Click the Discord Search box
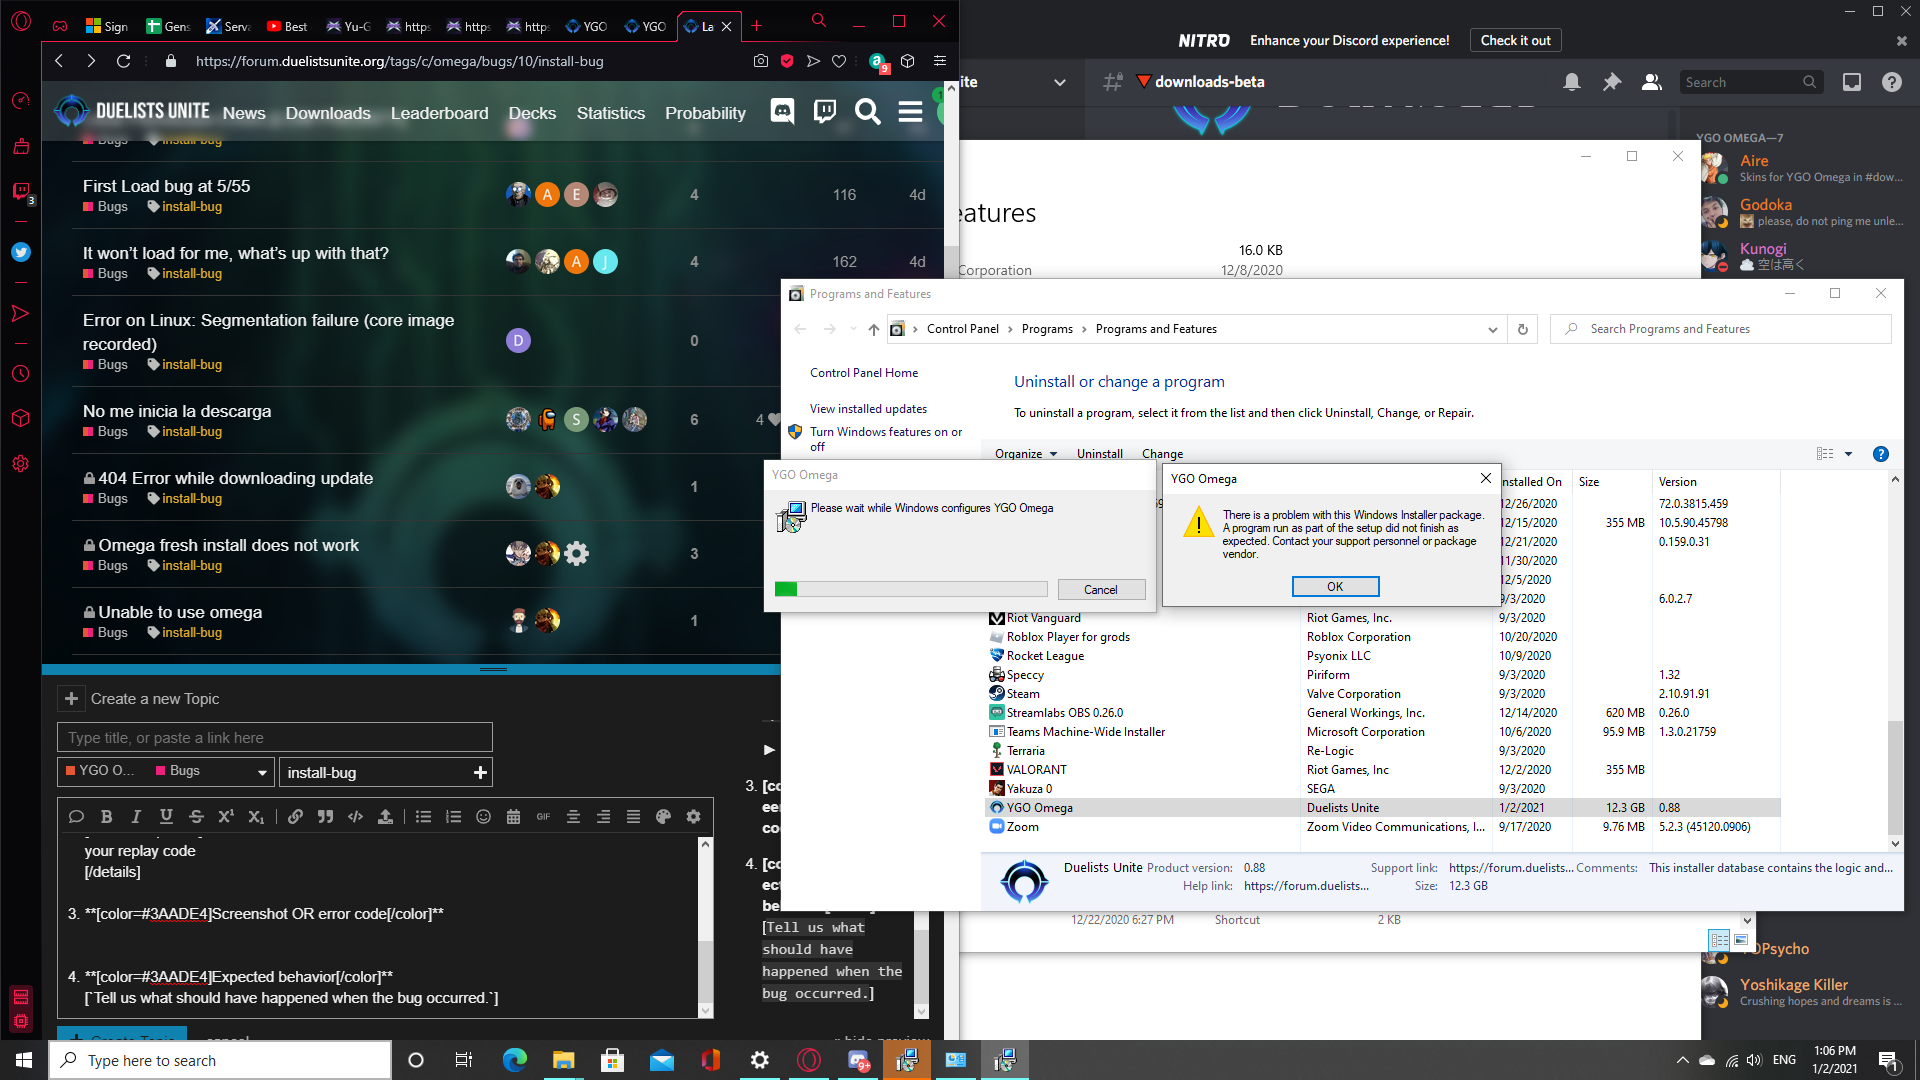1920x1080 pixels. (x=1750, y=82)
